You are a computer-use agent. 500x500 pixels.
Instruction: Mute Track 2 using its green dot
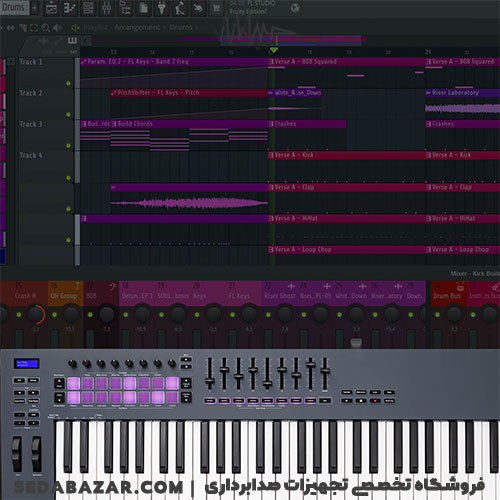pyautogui.click(x=68, y=114)
